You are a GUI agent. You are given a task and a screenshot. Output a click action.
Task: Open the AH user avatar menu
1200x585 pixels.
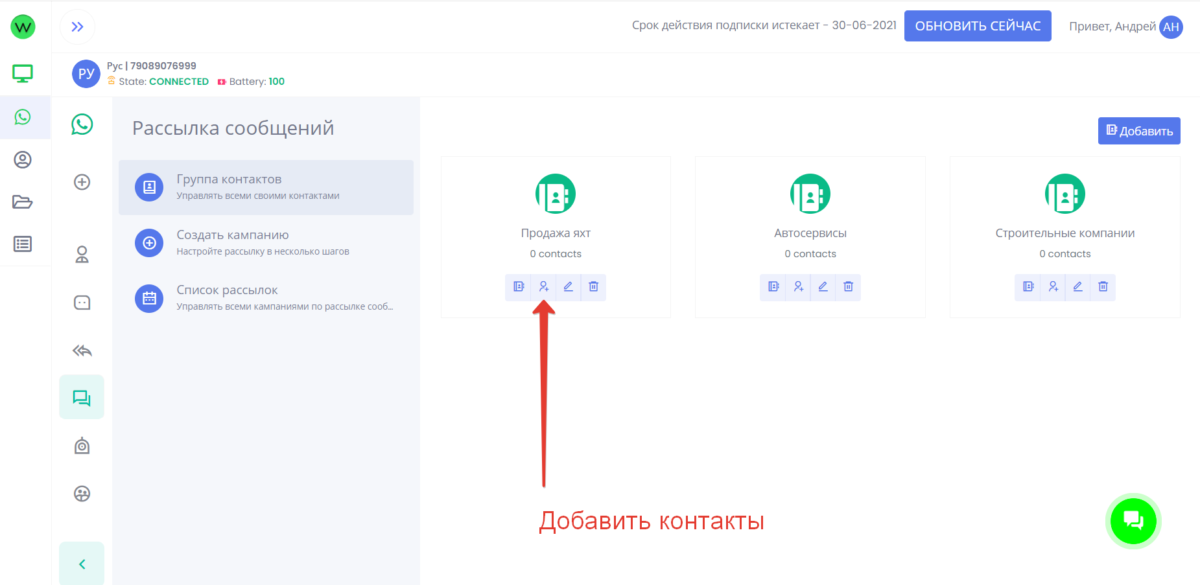pos(1171,27)
